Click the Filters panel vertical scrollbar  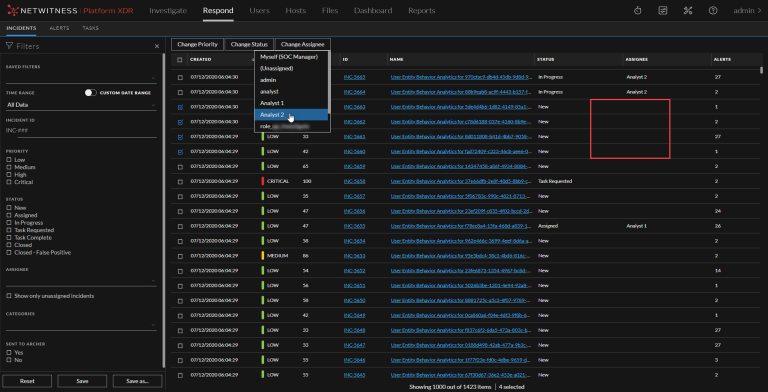coord(164,211)
